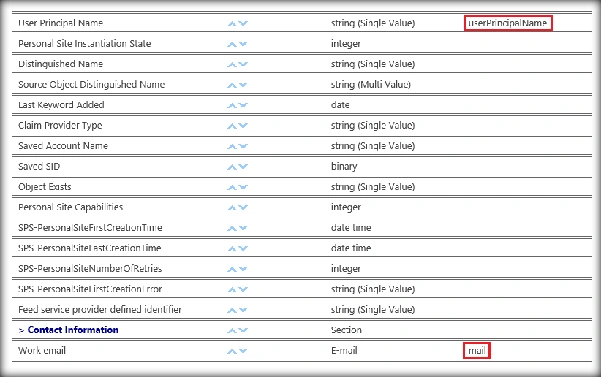Move Object Exists property up
The image size is (602, 378).
(x=232, y=187)
